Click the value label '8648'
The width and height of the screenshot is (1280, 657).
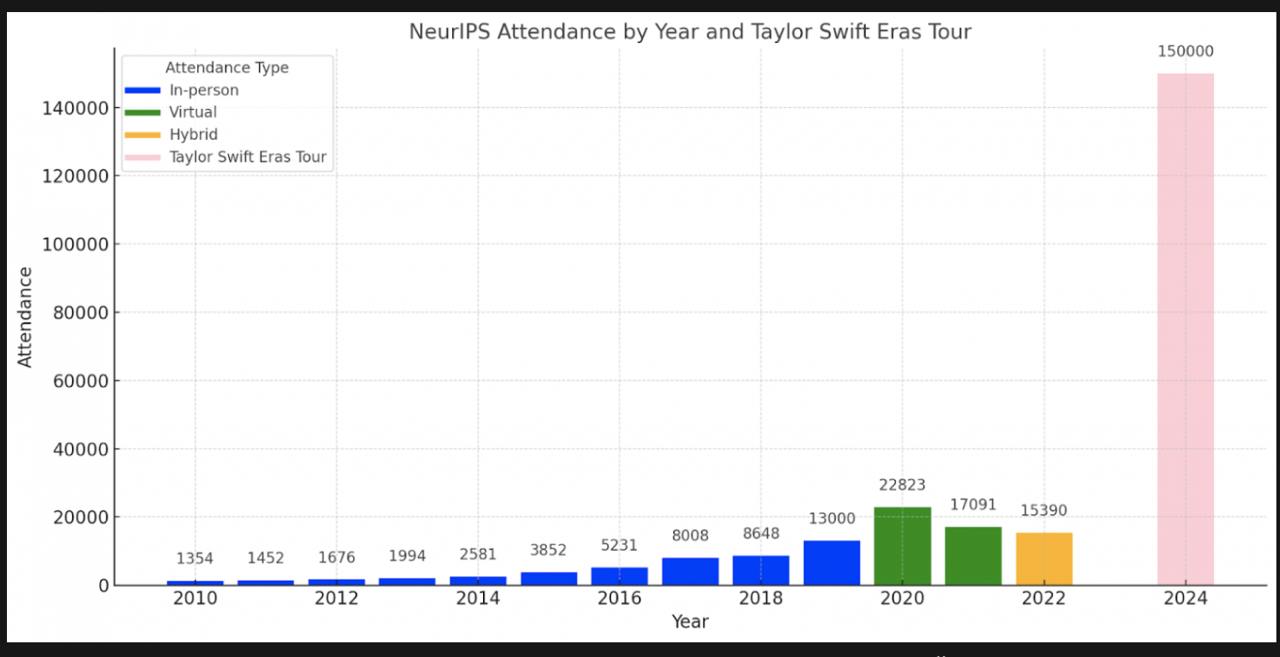point(761,534)
